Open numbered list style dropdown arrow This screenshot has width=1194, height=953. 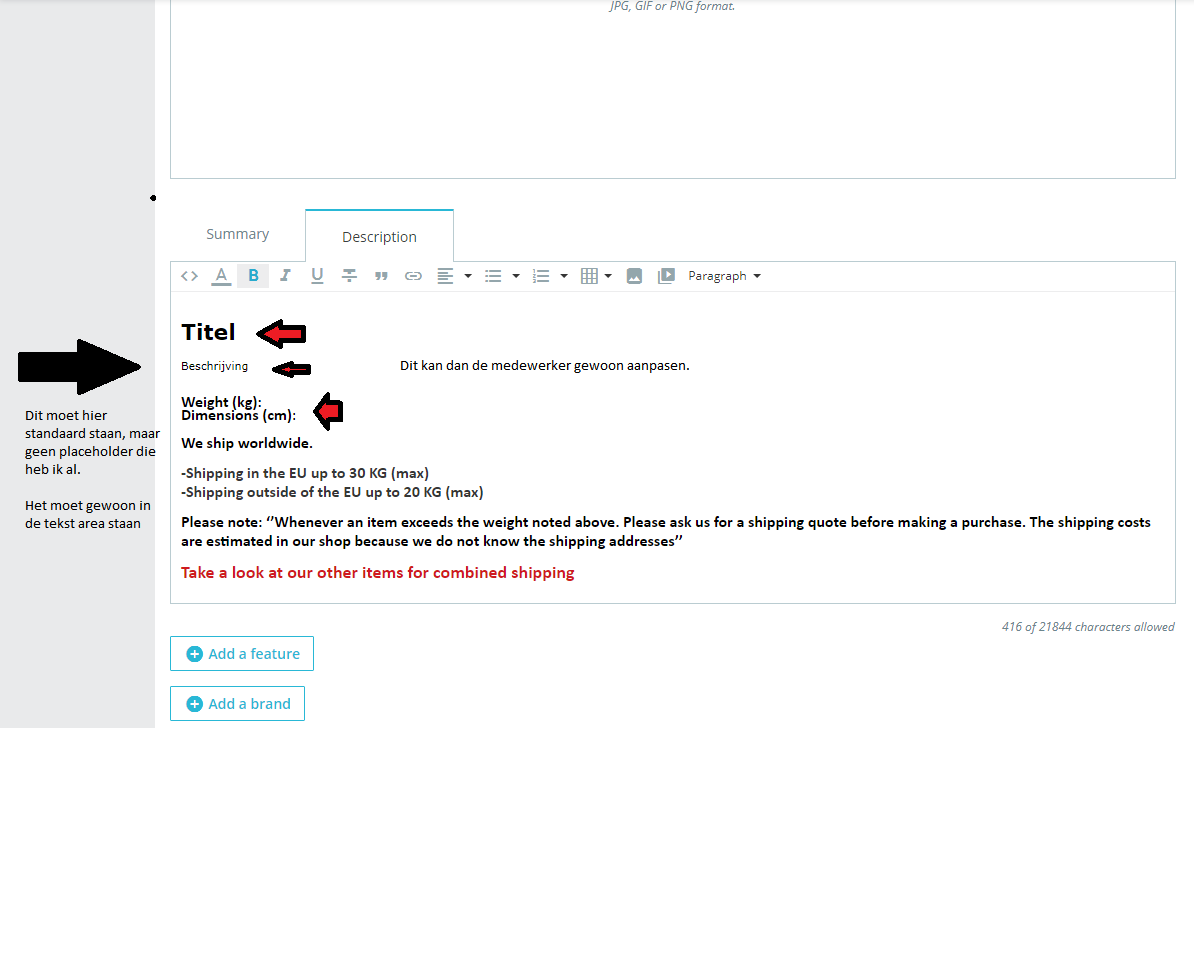pyautogui.click(x=564, y=276)
